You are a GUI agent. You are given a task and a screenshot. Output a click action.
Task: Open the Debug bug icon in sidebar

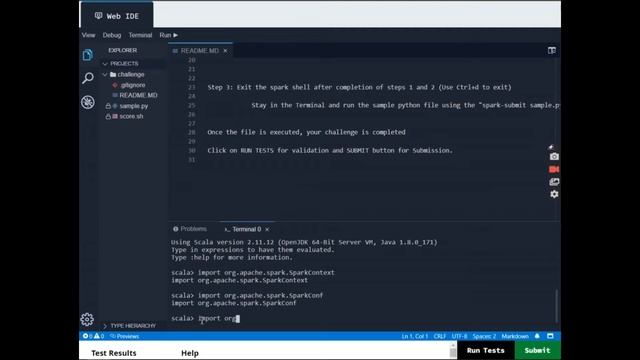click(87, 102)
